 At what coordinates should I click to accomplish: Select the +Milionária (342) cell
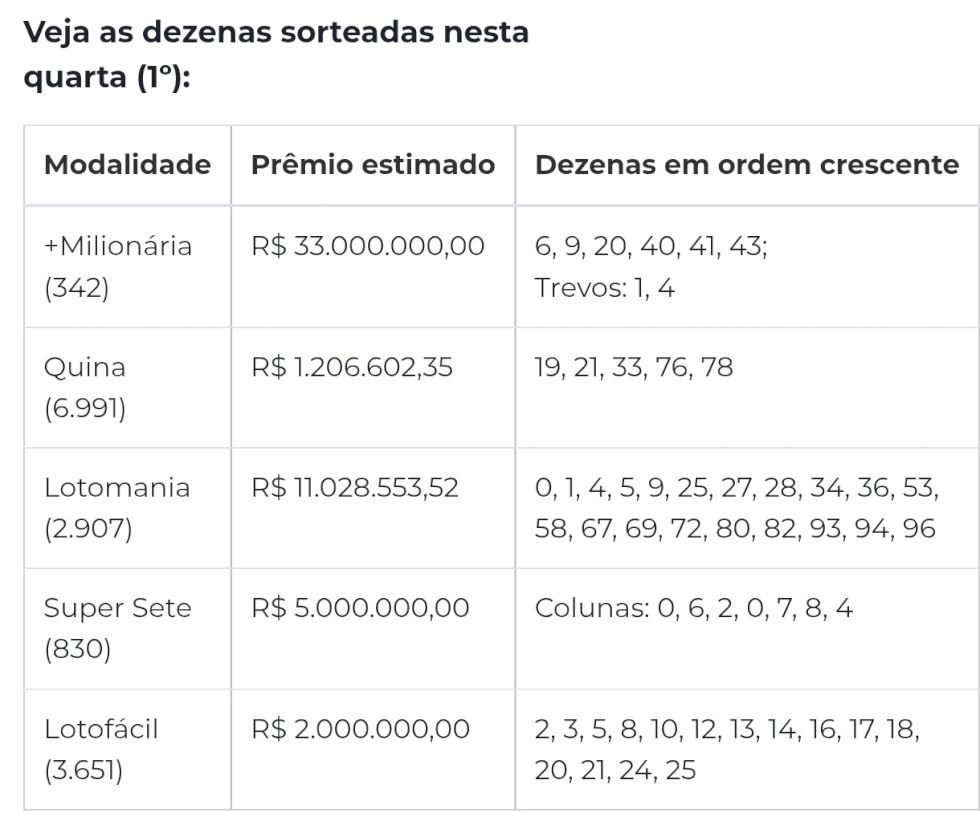point(128,267)
